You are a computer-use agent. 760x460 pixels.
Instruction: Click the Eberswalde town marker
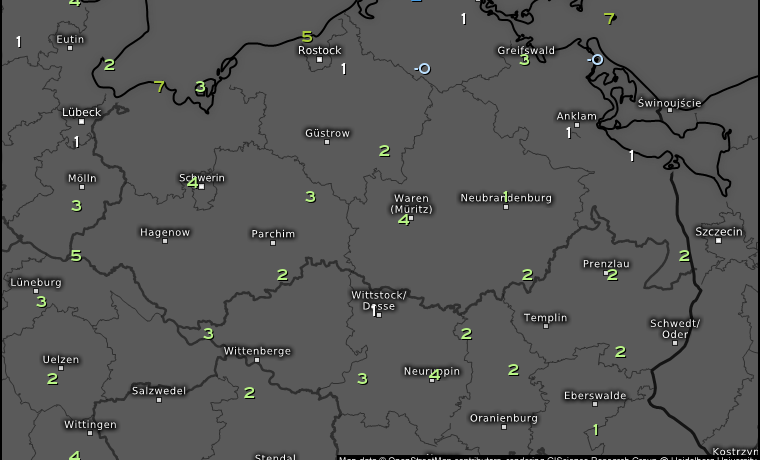pos(595,405)
